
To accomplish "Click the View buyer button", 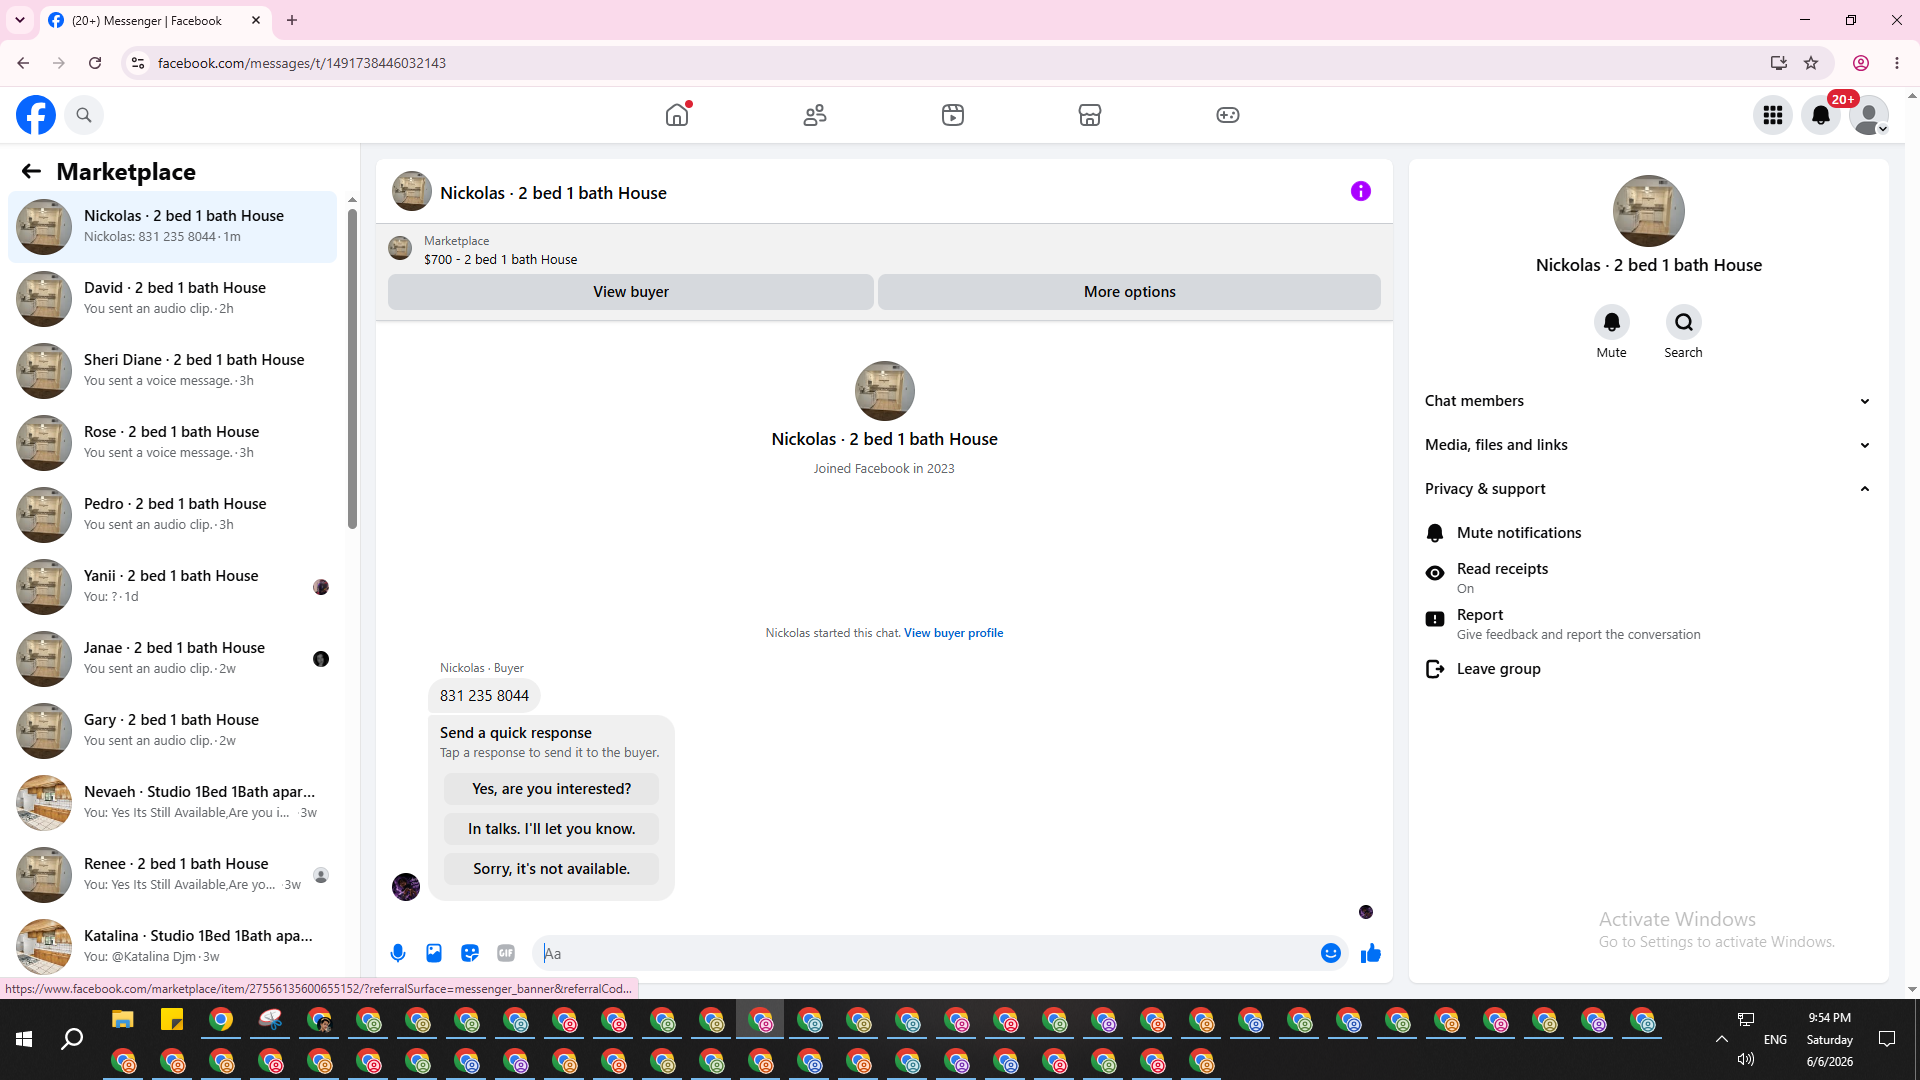I will tap(631, 292).
